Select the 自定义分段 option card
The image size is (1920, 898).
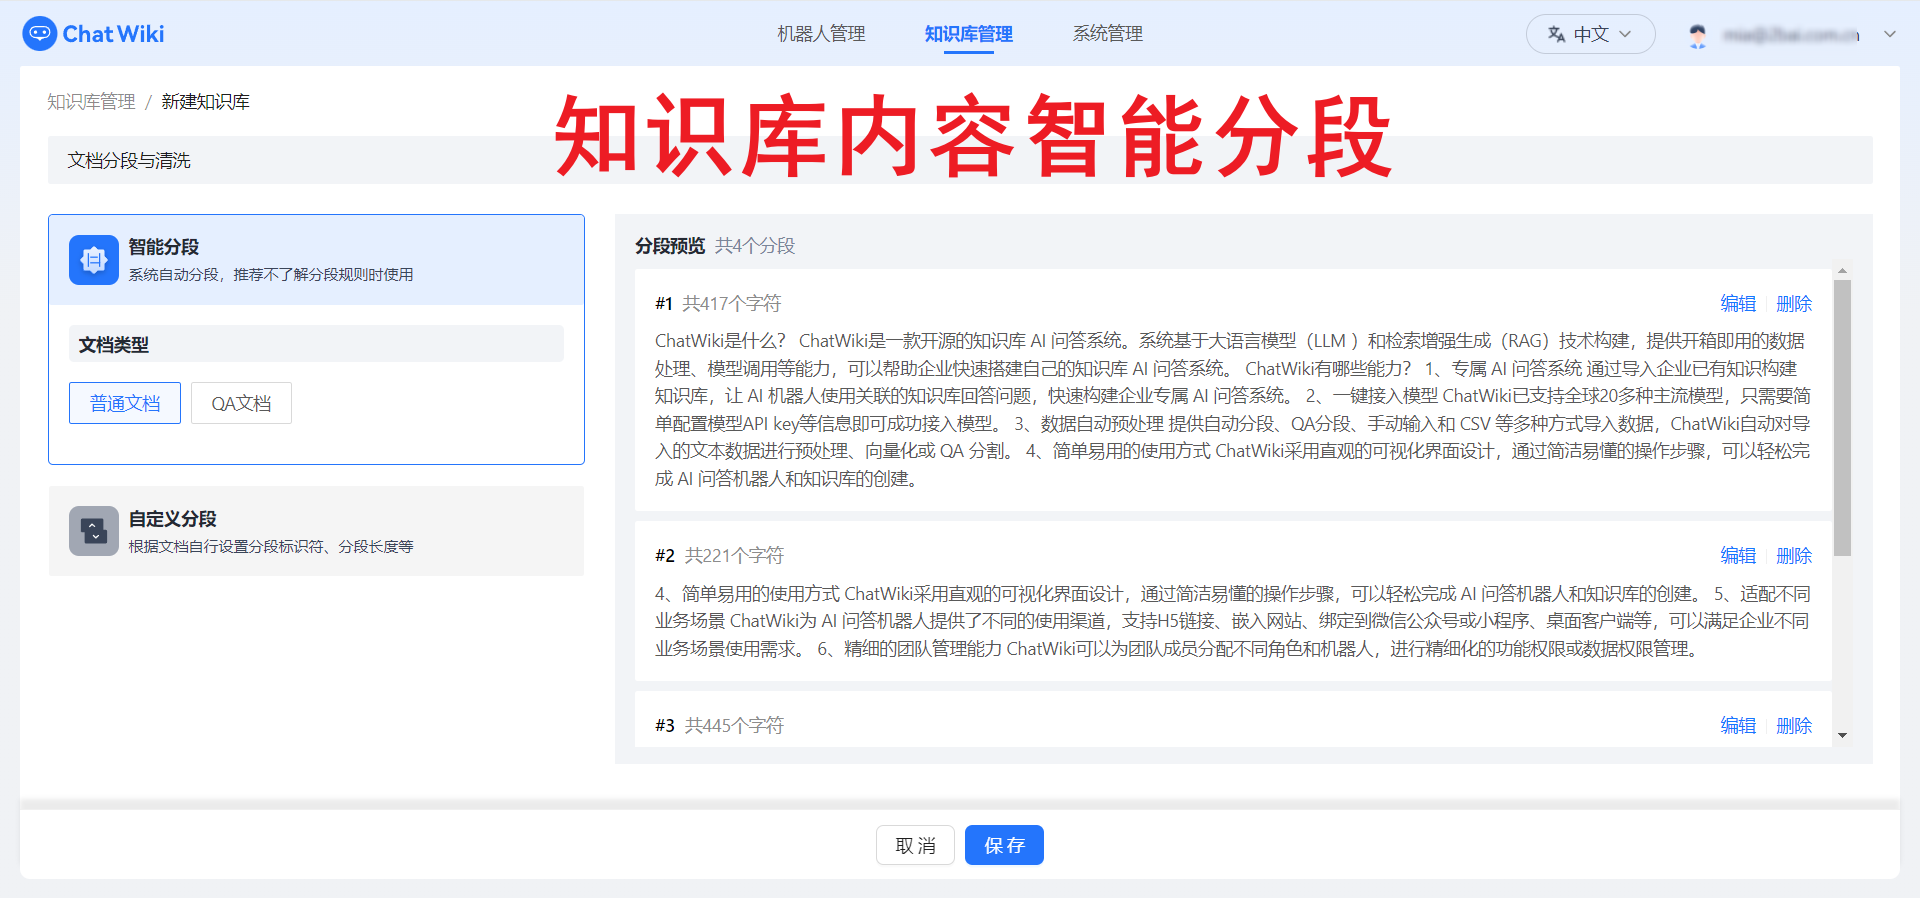pyautogui.click(x=316, y=531)
